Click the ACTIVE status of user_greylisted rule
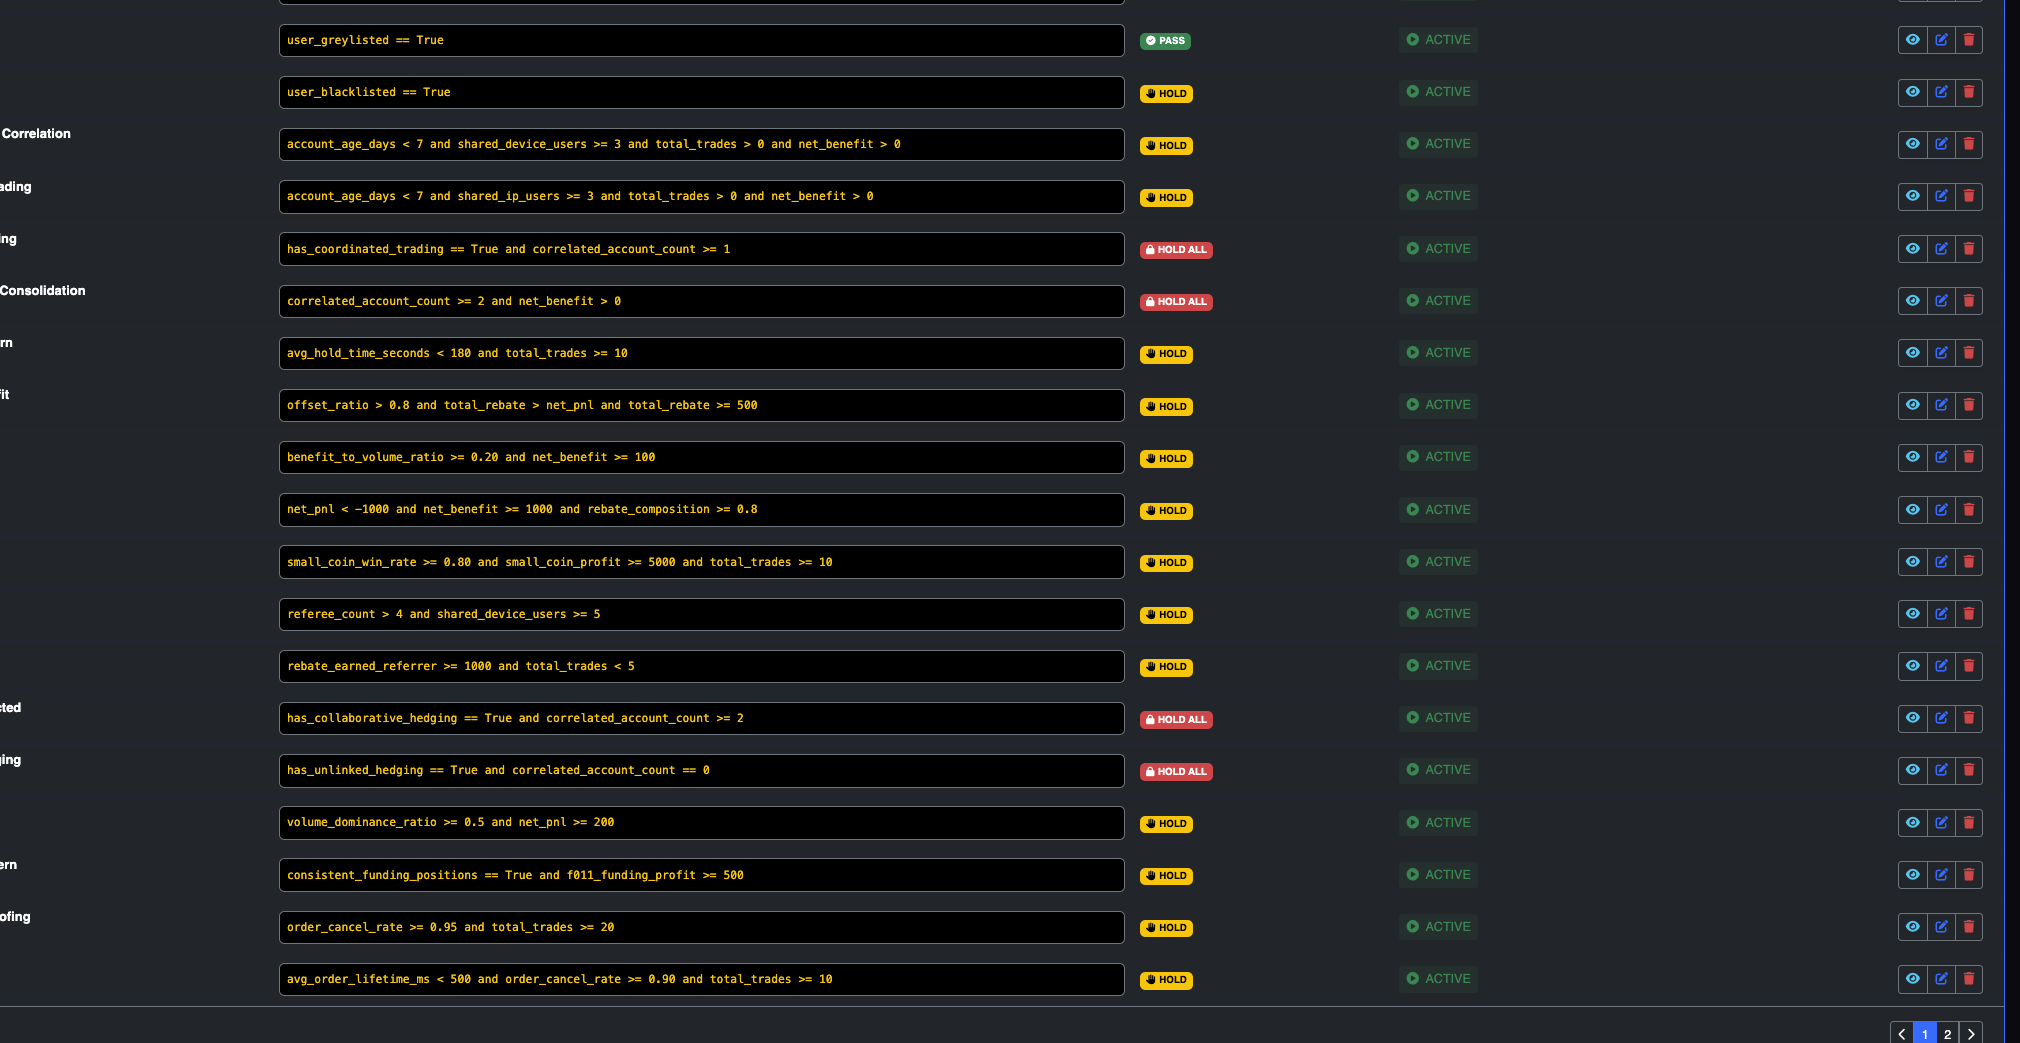2020x1043 pixels. (1438, 40)
